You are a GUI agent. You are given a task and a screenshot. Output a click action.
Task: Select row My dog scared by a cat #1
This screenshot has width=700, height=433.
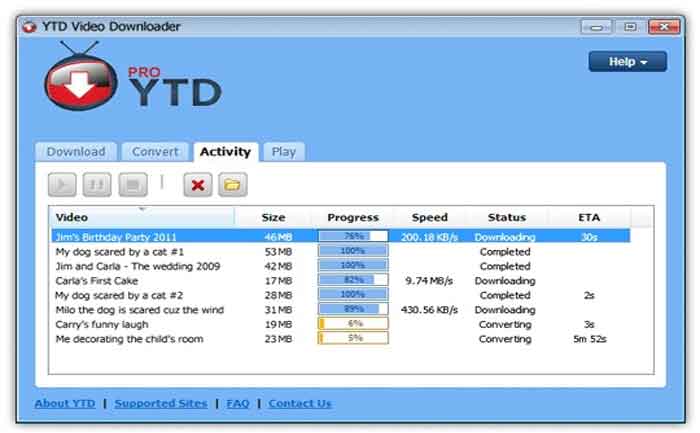341,252
